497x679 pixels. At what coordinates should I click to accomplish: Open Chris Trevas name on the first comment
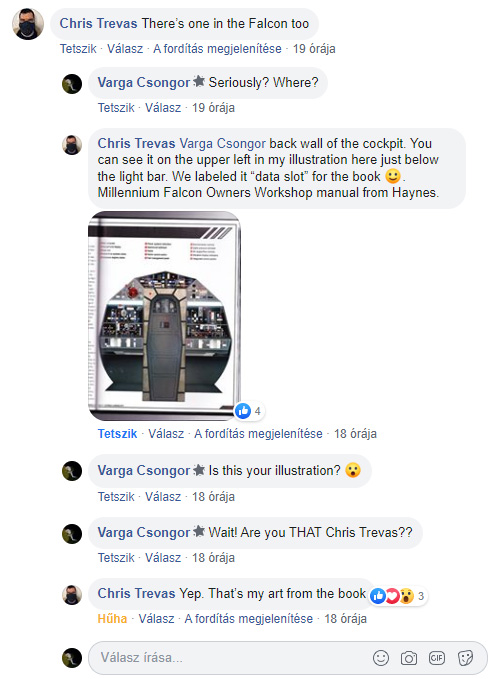coord(98,23)
